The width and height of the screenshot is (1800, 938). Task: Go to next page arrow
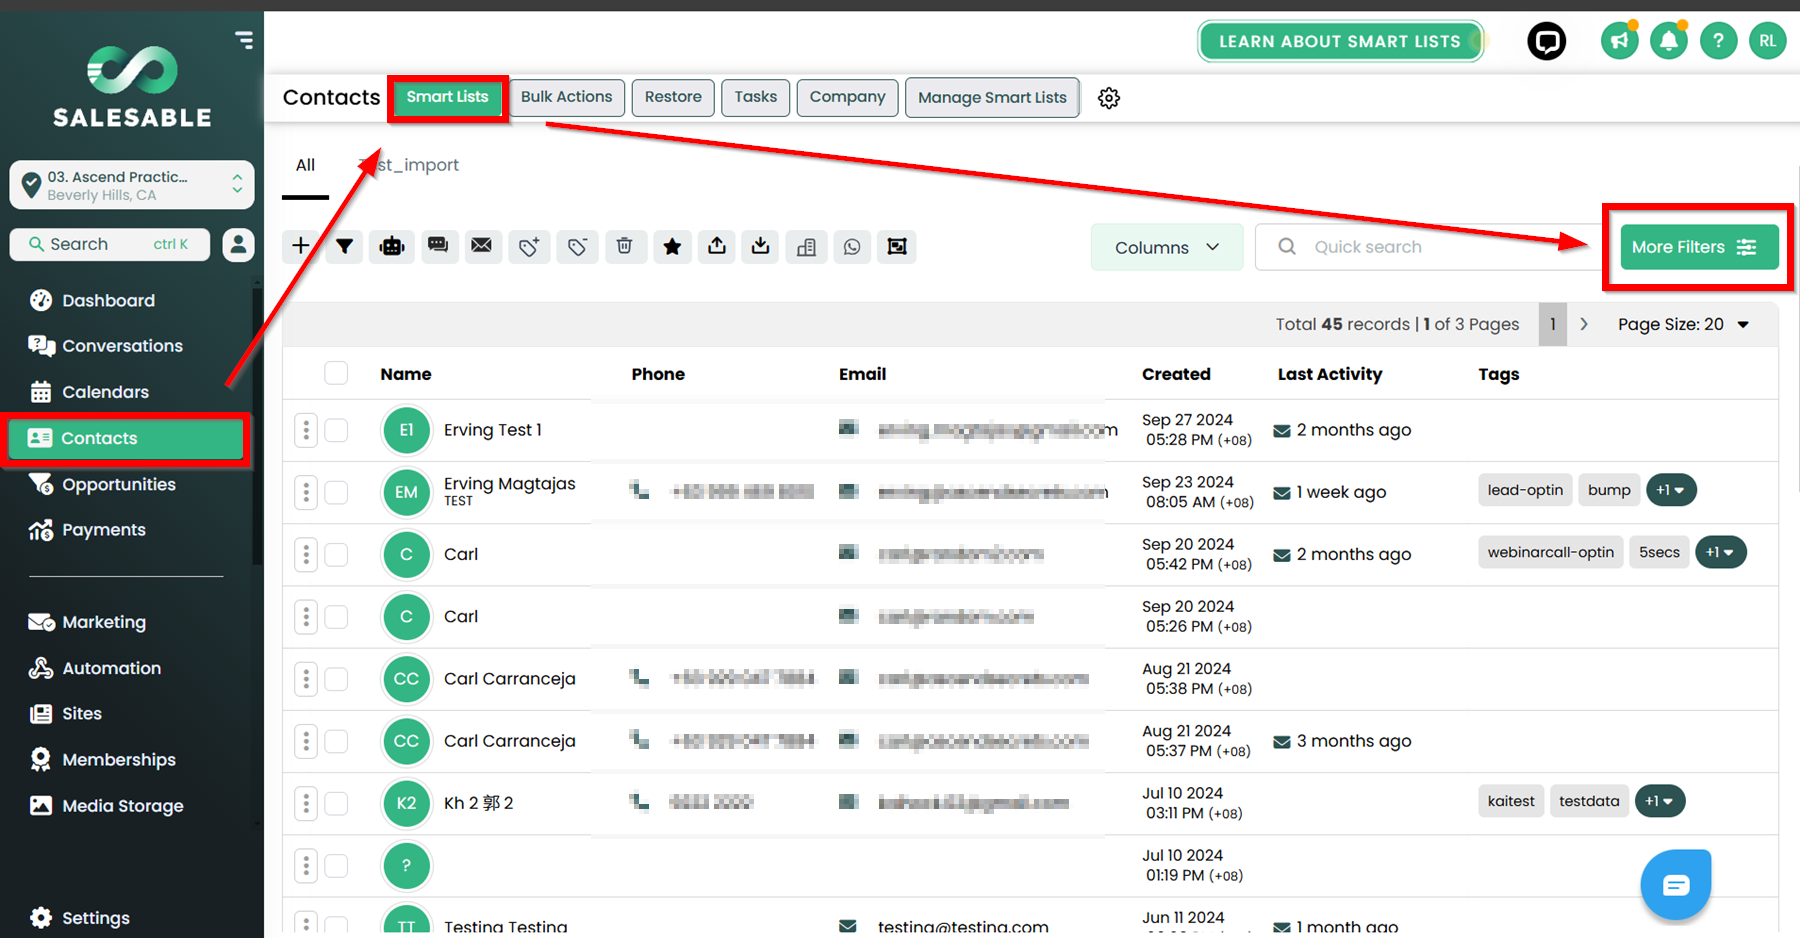coord(1584,324)
